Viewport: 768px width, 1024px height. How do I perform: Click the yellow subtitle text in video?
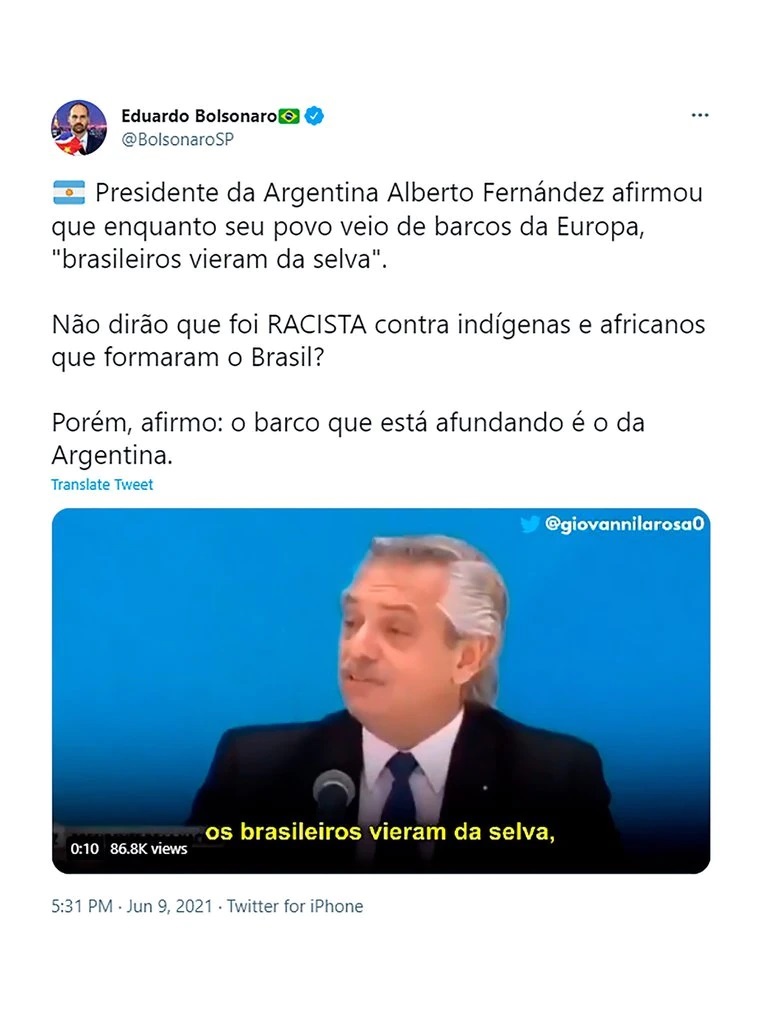click(x=379, y=832)
